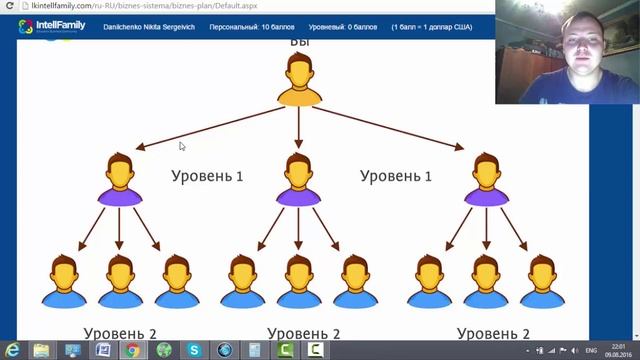Click the 'Уровневый: 0 баллов' header item
The width and height of the screenshot is (640, 360).
pos(343,27)
